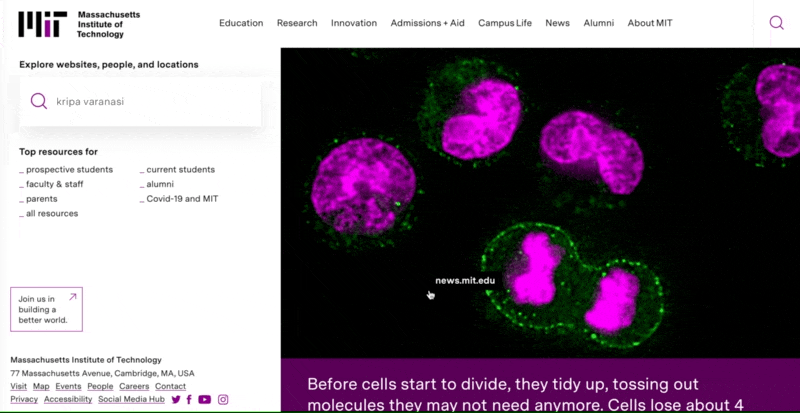
Task: Open the Education menu
Action: coord(241,23)
